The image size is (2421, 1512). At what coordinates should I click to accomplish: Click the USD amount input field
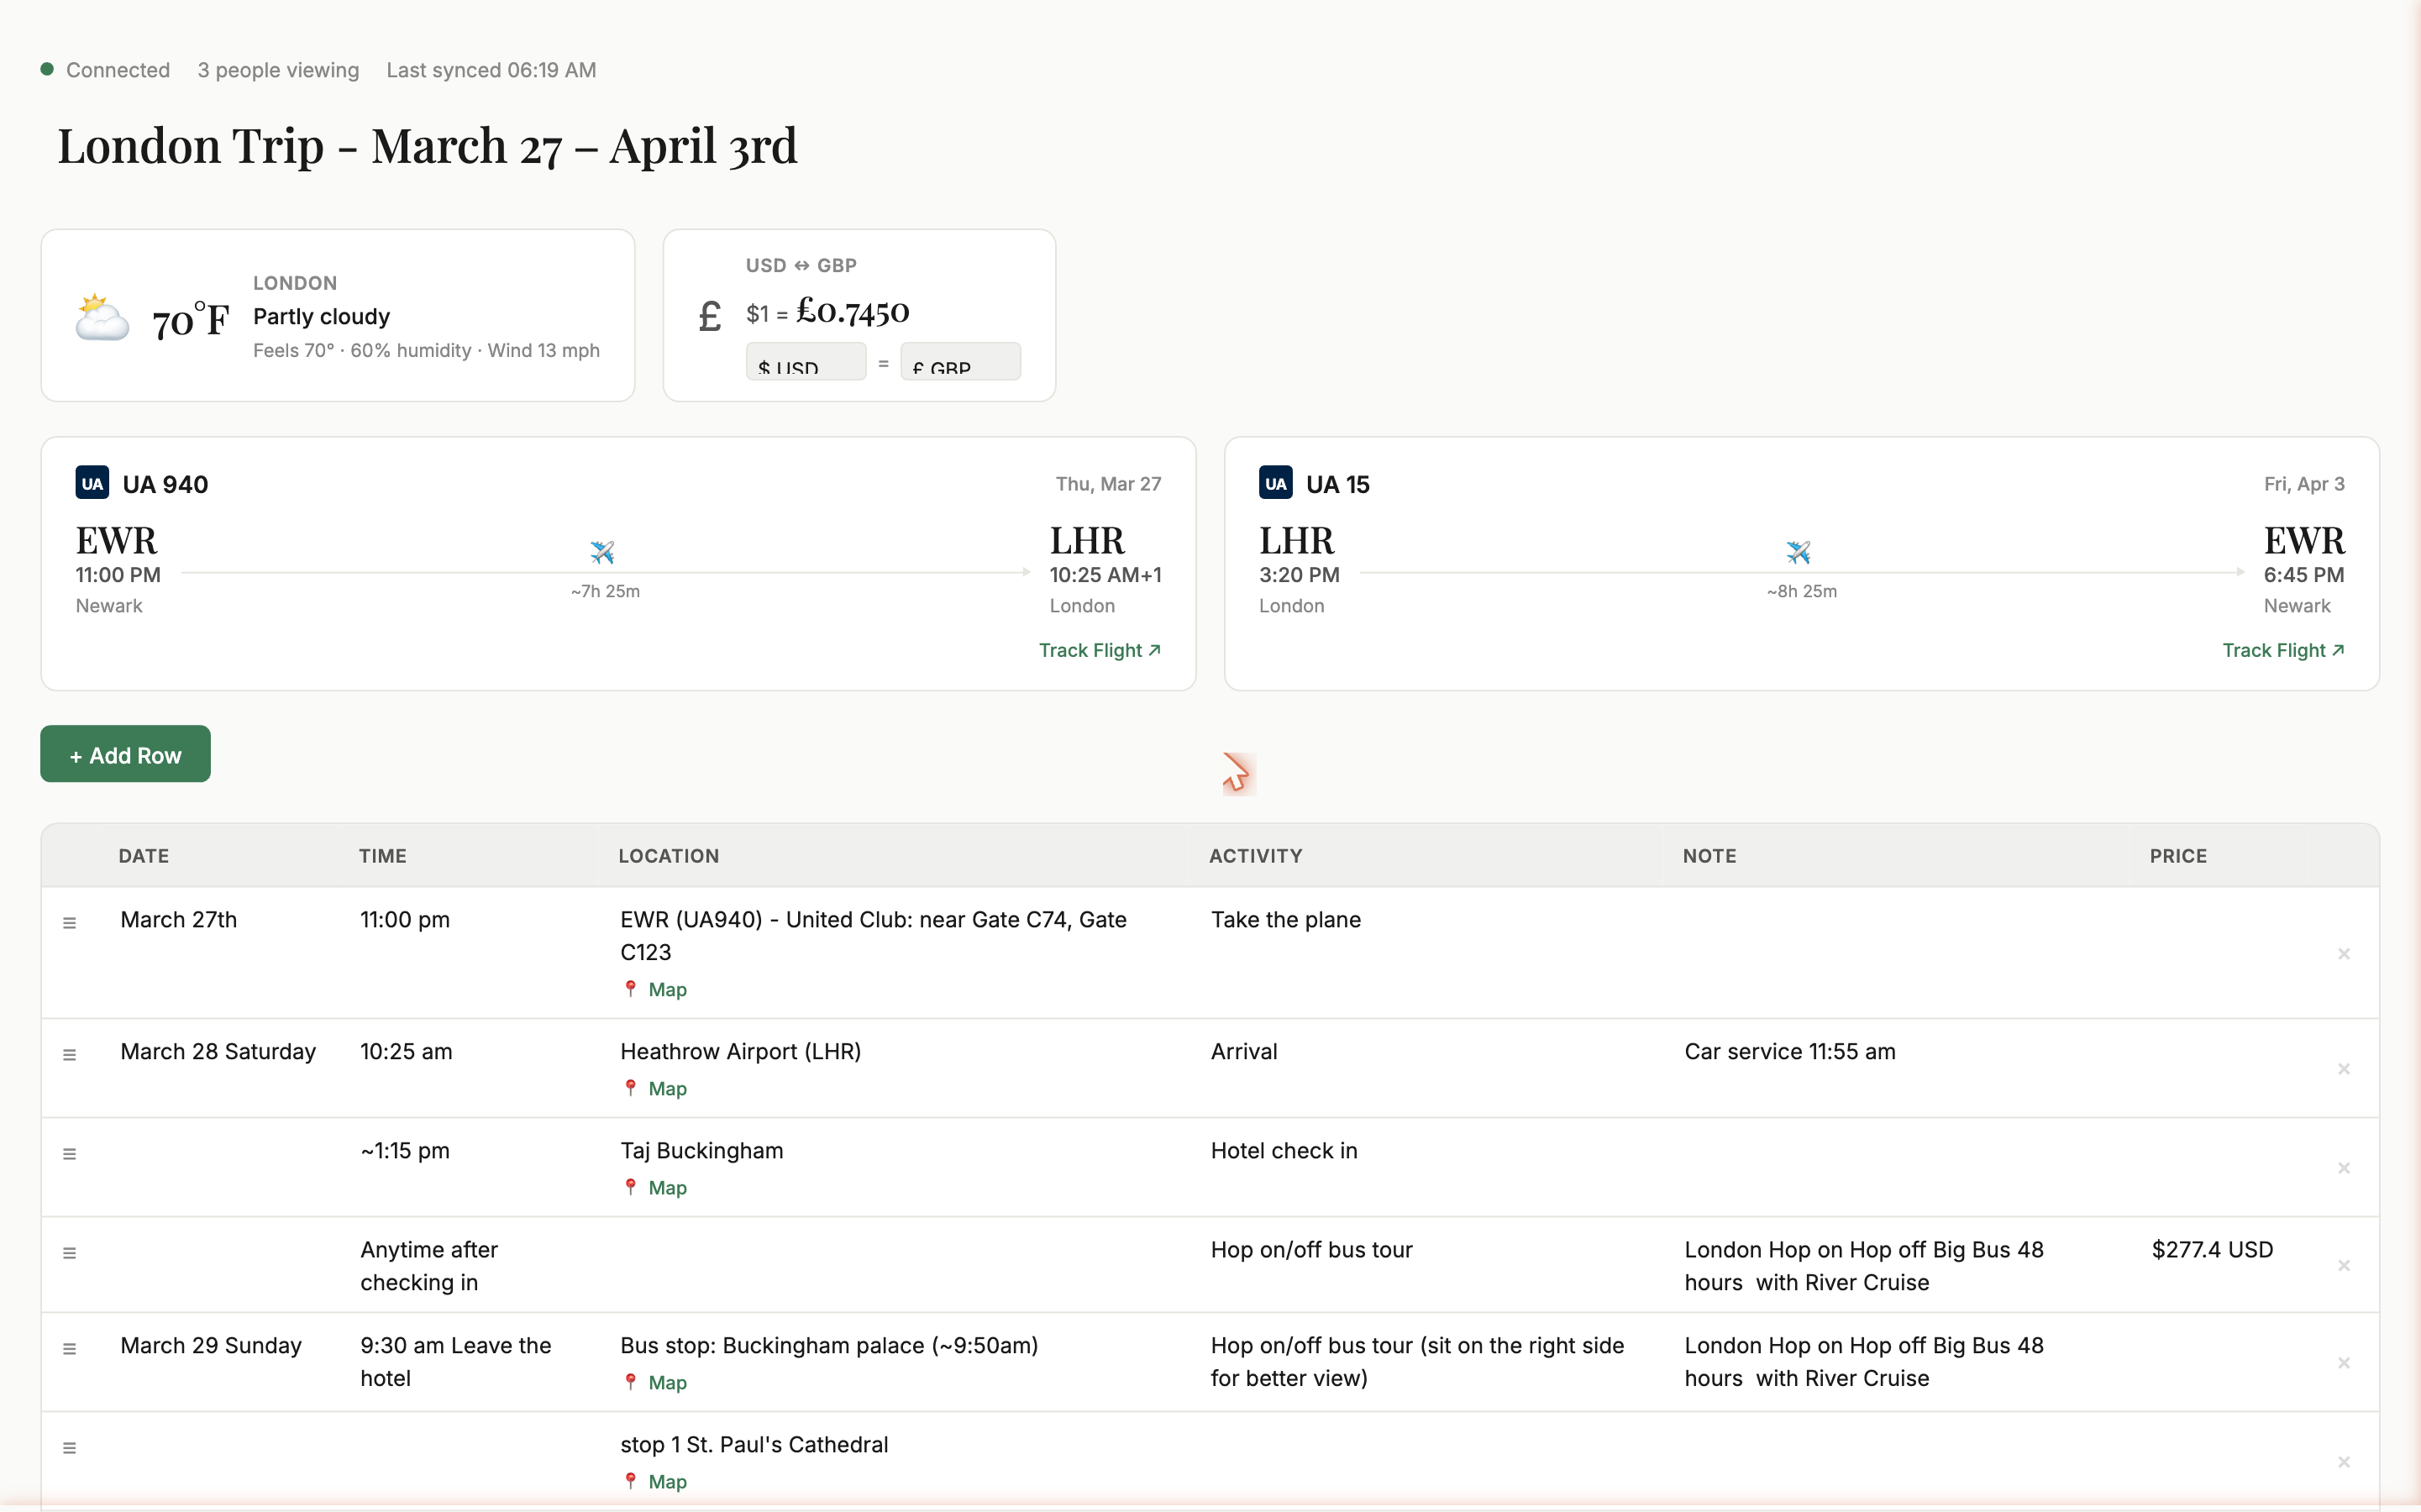(806, 362)
